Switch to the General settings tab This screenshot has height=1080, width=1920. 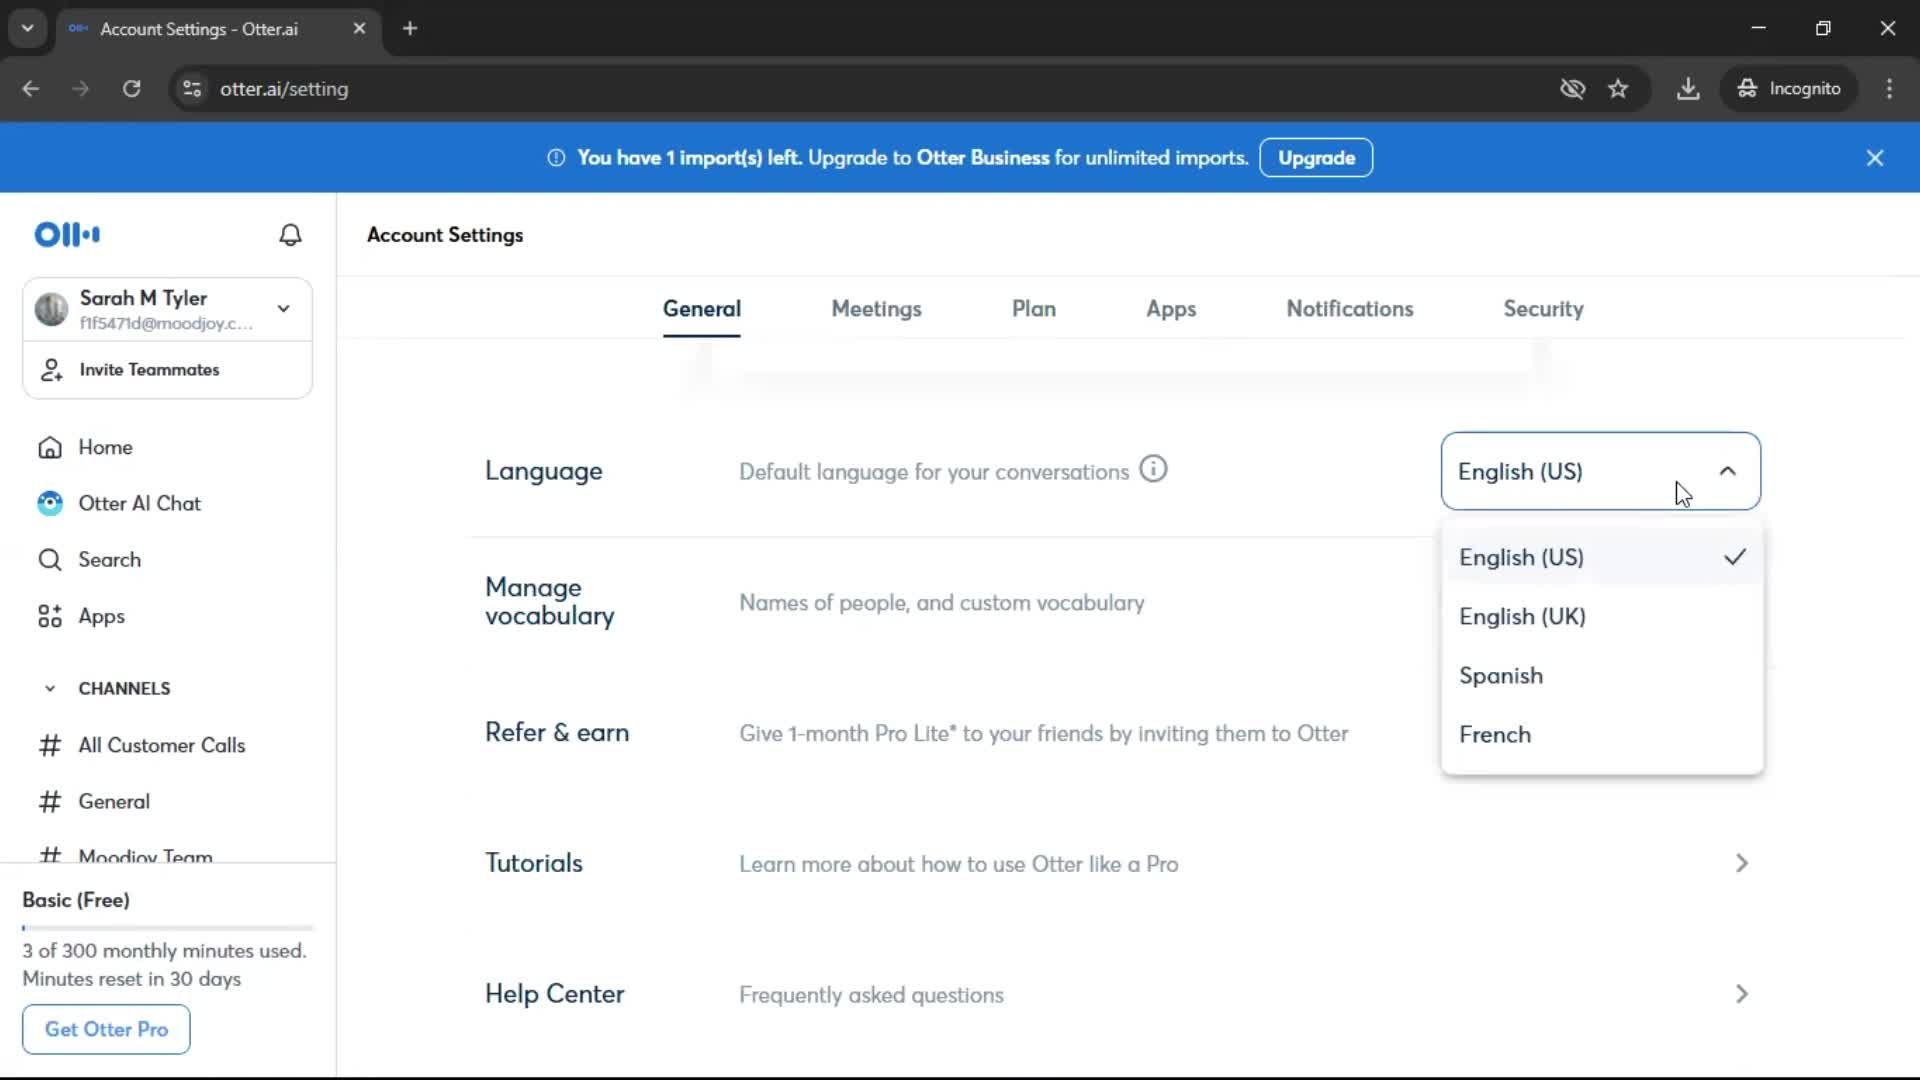pos(702,309)
